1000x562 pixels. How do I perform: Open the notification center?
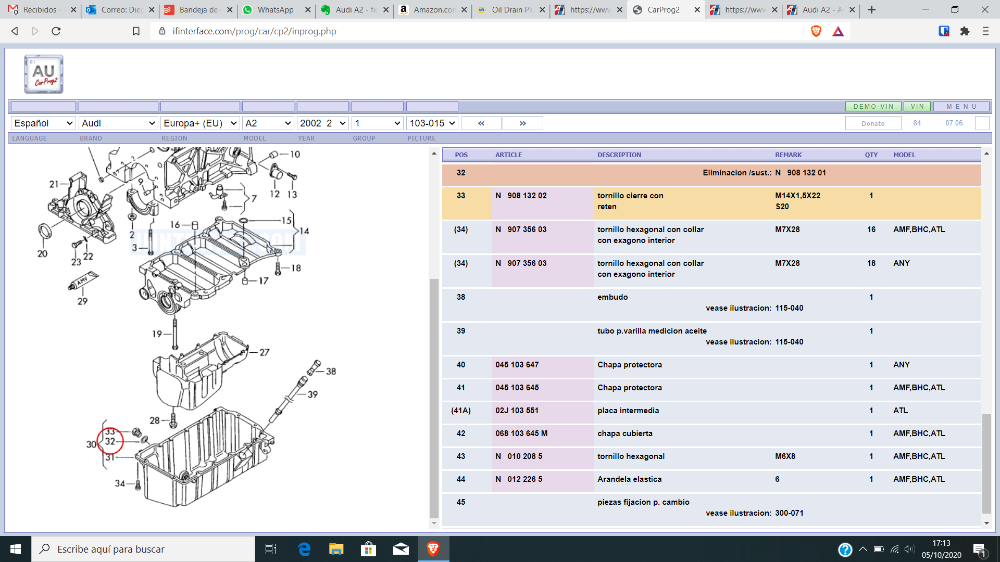point(980,549)
